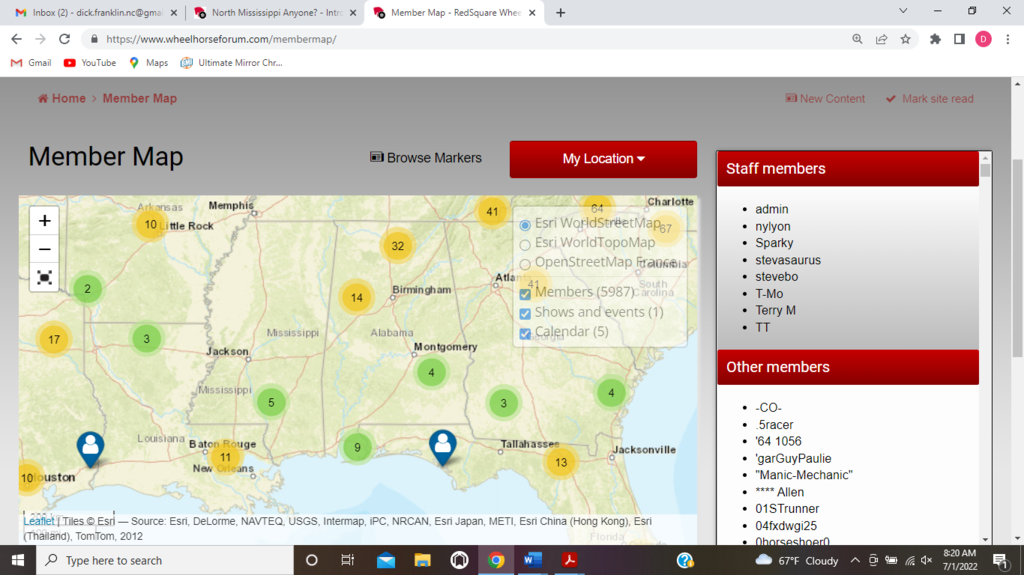Viewport: 1024px width, 575px height.
Task: Select Esri WorldTopoMap base layer
Action: point(525,243)
